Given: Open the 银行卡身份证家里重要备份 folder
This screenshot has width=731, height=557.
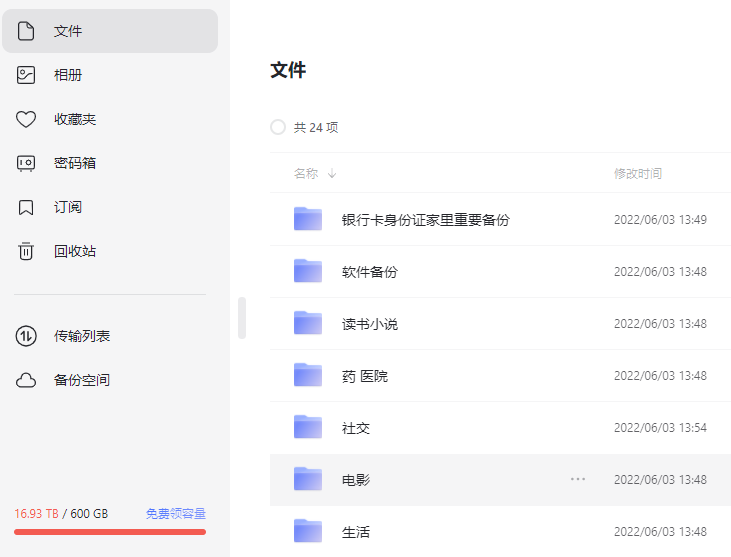Looking at the screenshot, I should pyautogui.click(x=425, y=219).
